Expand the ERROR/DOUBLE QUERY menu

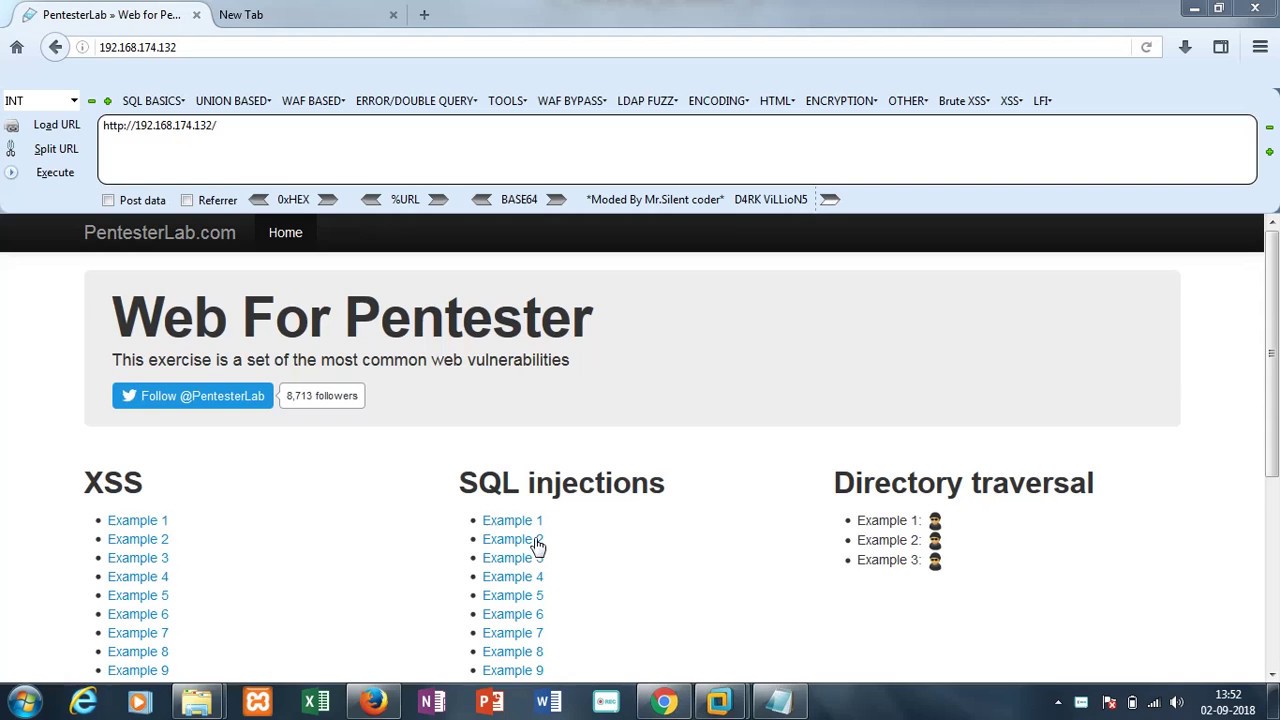[416, 101]
